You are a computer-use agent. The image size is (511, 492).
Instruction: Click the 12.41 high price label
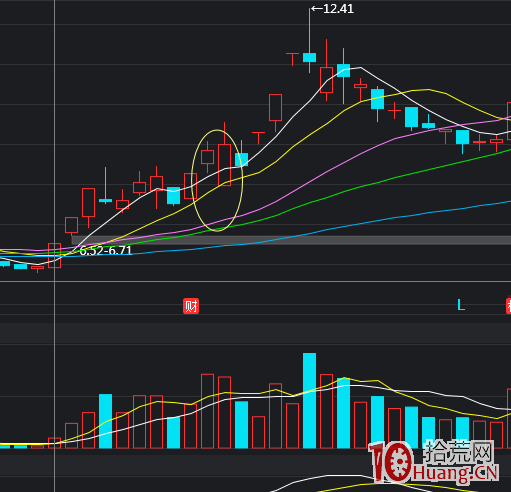click(338, 9)
